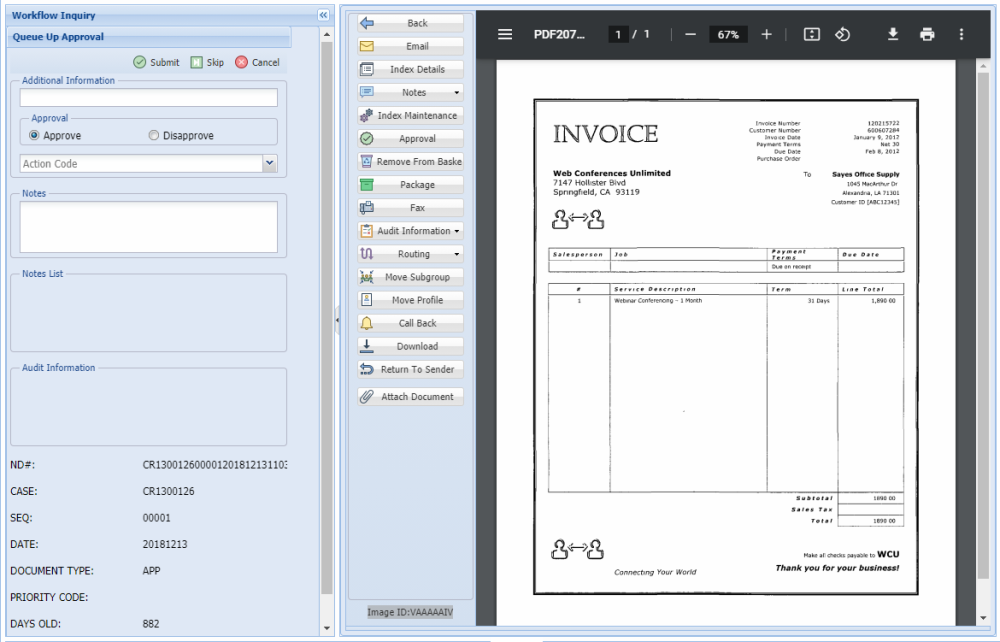Click the Additional Information text field
1000x642 pixels.
point(149,98)
